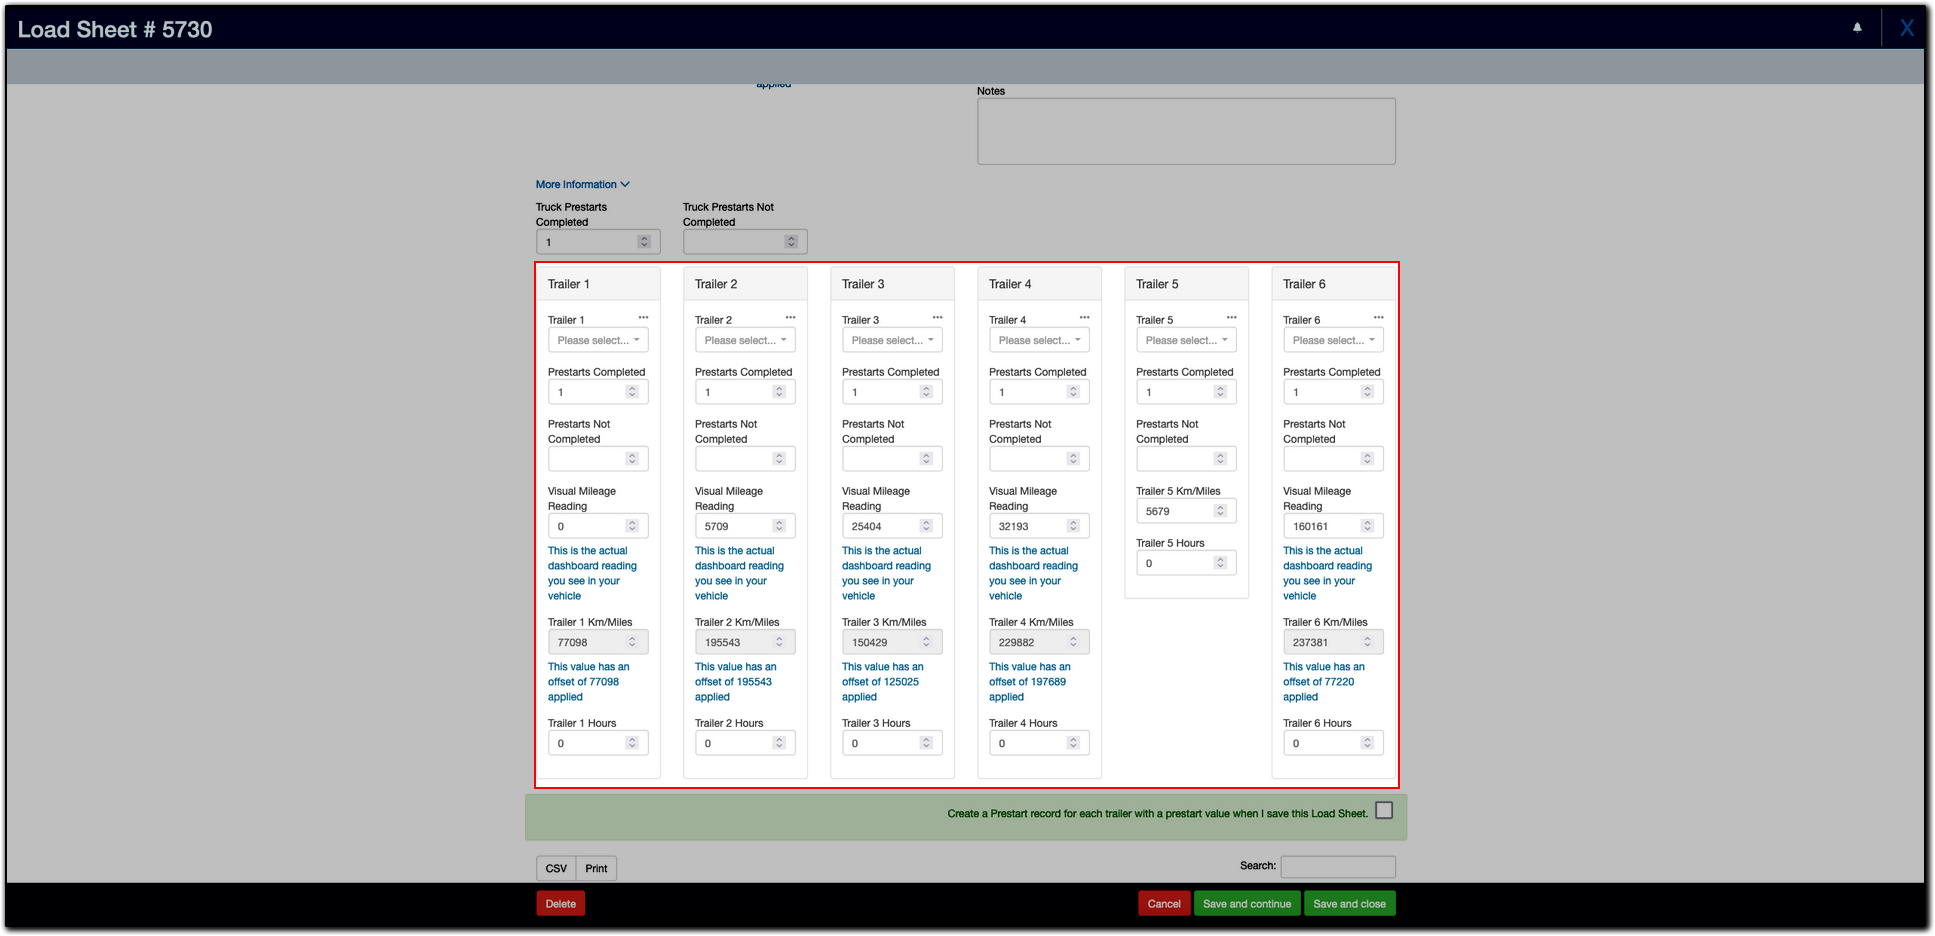Open the Trailer 3 Please select dropdown
This screenshot has width=1935, height=936.
(x=892, y=340)
